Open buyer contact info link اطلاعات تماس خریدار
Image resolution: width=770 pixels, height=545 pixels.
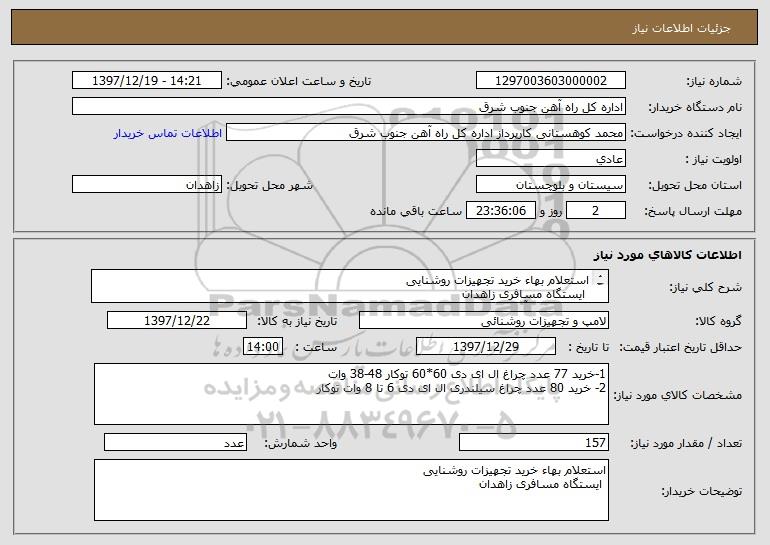click(168, 133)
